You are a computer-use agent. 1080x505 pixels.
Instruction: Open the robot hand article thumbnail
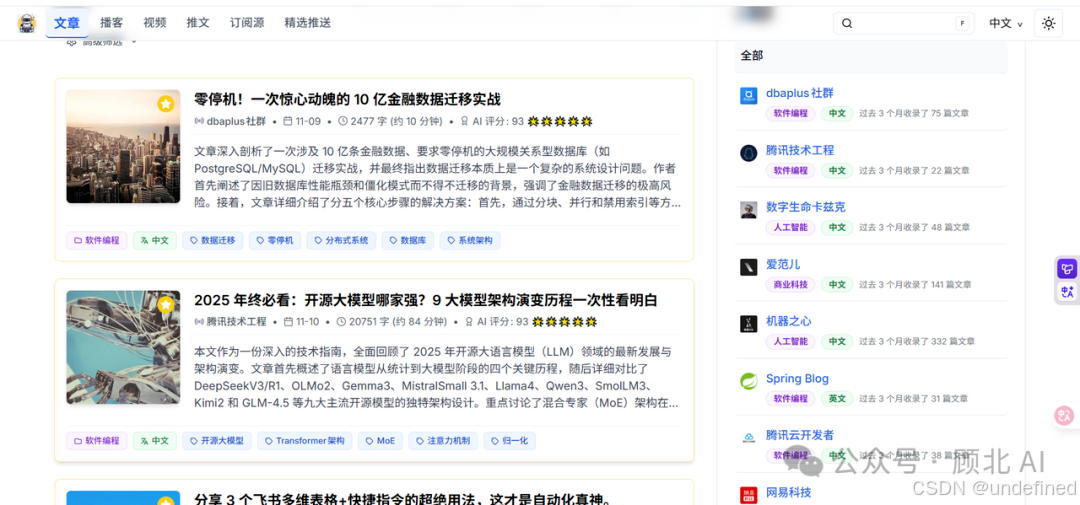pyautogui.click(x=123, y=347)
